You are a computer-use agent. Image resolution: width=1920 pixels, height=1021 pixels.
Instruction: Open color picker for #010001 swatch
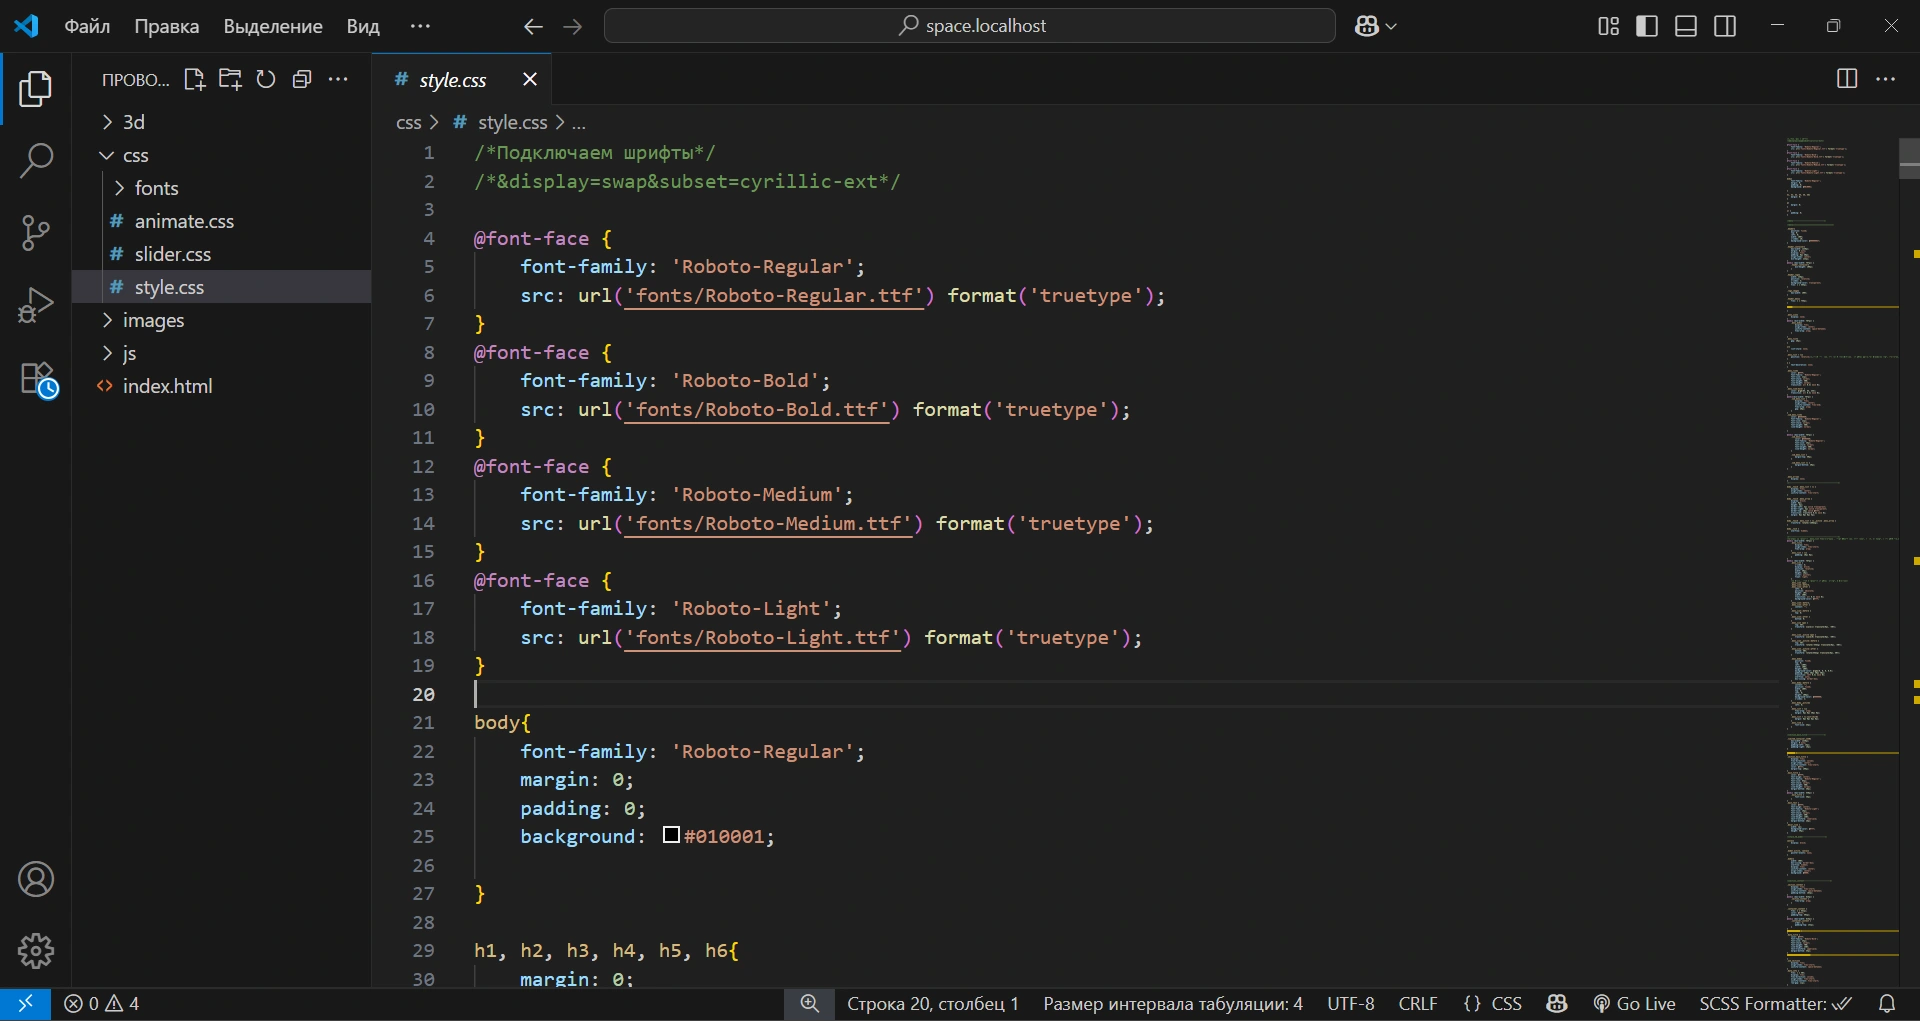[671, 835]
